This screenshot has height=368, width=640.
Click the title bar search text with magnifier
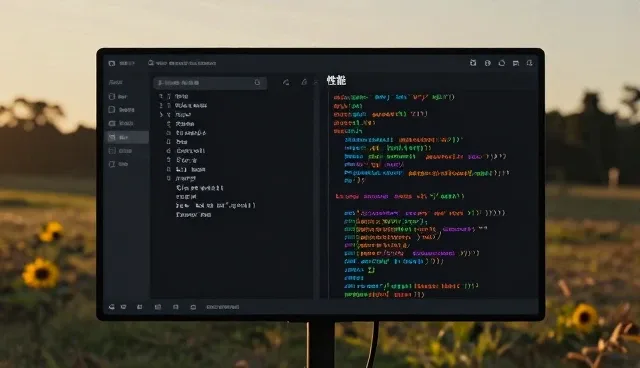182,63
